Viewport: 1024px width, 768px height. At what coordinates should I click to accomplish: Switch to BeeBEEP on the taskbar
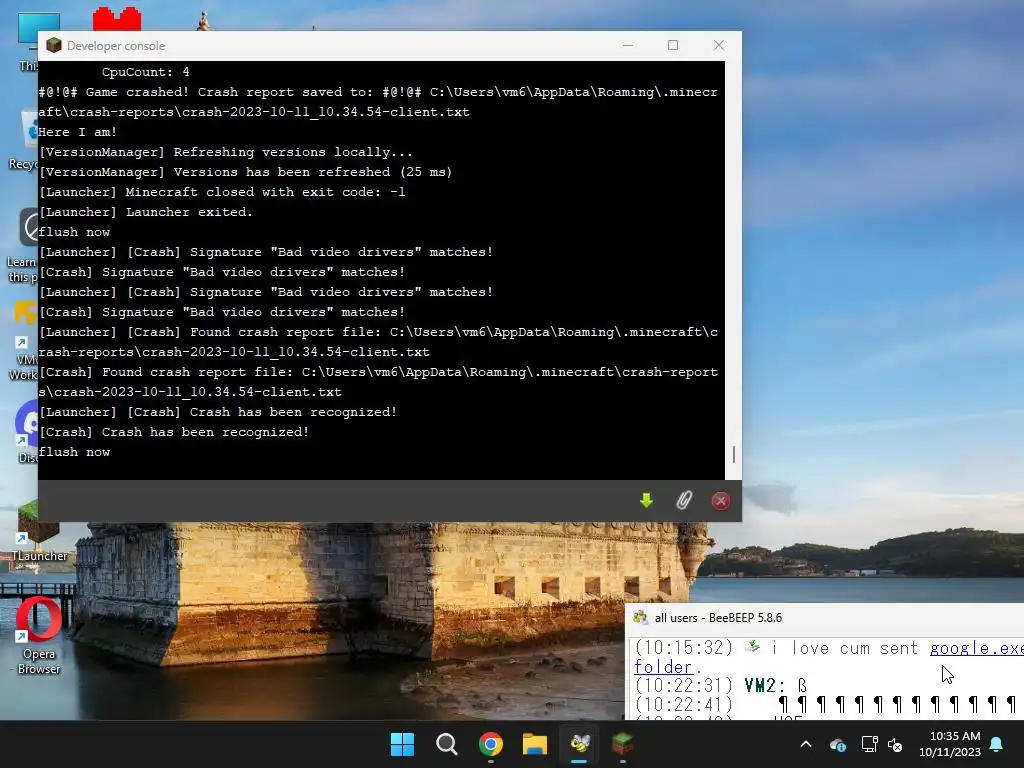[x=579, y=744]
